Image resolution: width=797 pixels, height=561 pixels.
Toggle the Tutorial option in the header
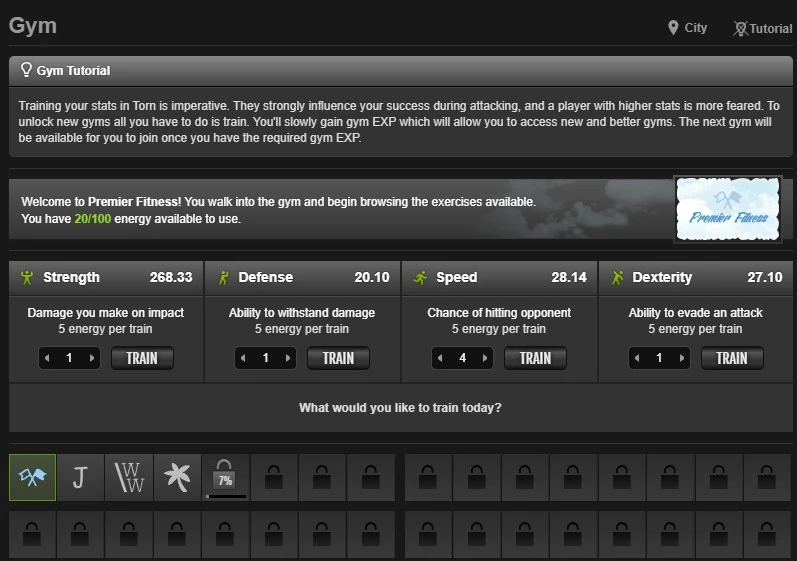[762, 28]
